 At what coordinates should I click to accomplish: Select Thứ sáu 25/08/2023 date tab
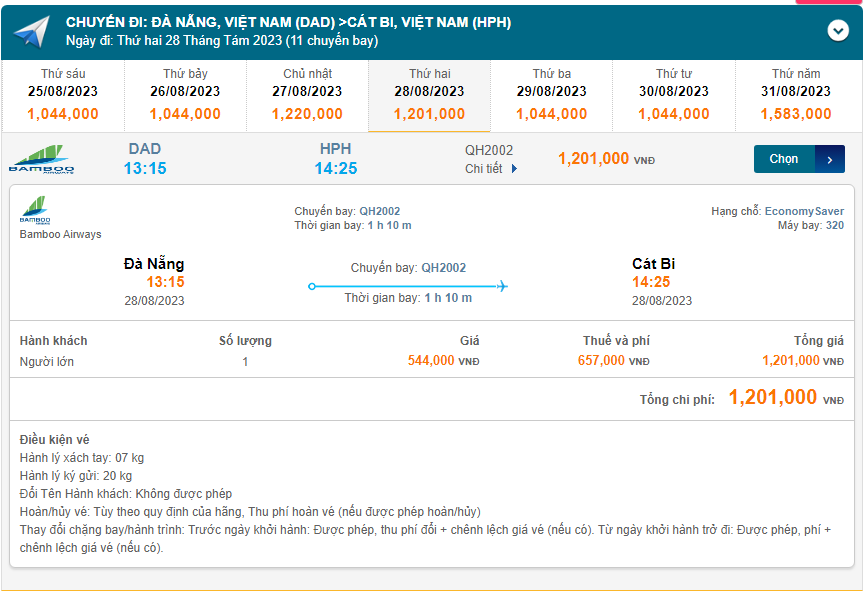(x=62, y=96)
